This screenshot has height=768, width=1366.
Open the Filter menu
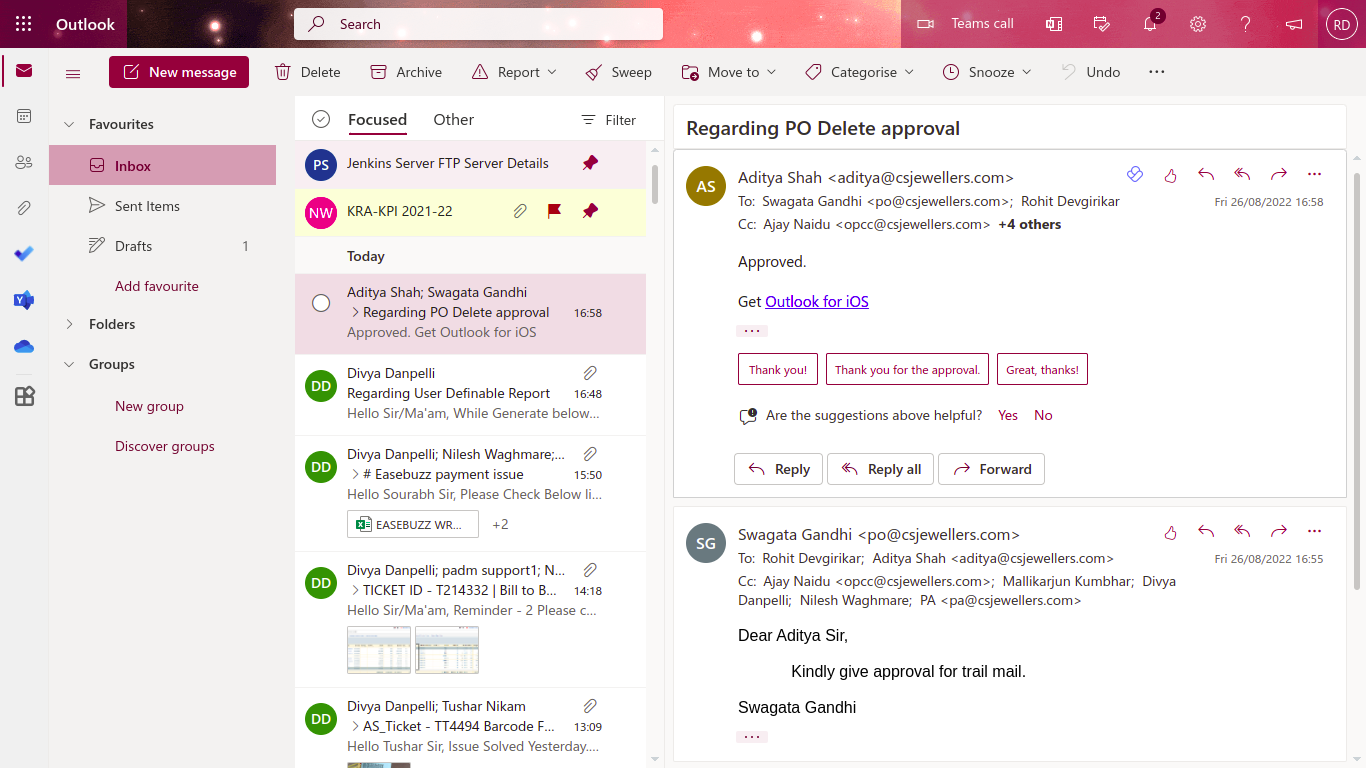pos(608,120)
